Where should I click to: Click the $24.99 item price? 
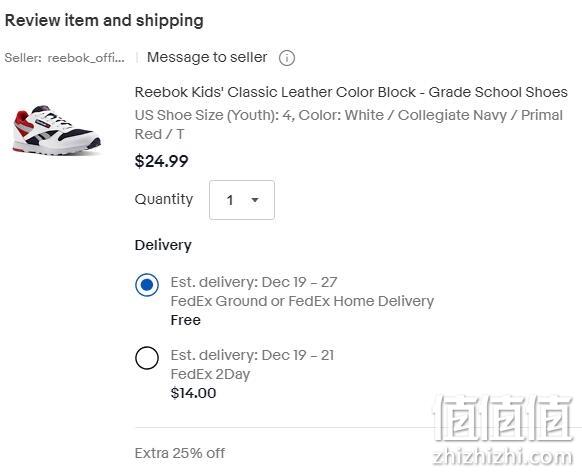tap(161, 161)
